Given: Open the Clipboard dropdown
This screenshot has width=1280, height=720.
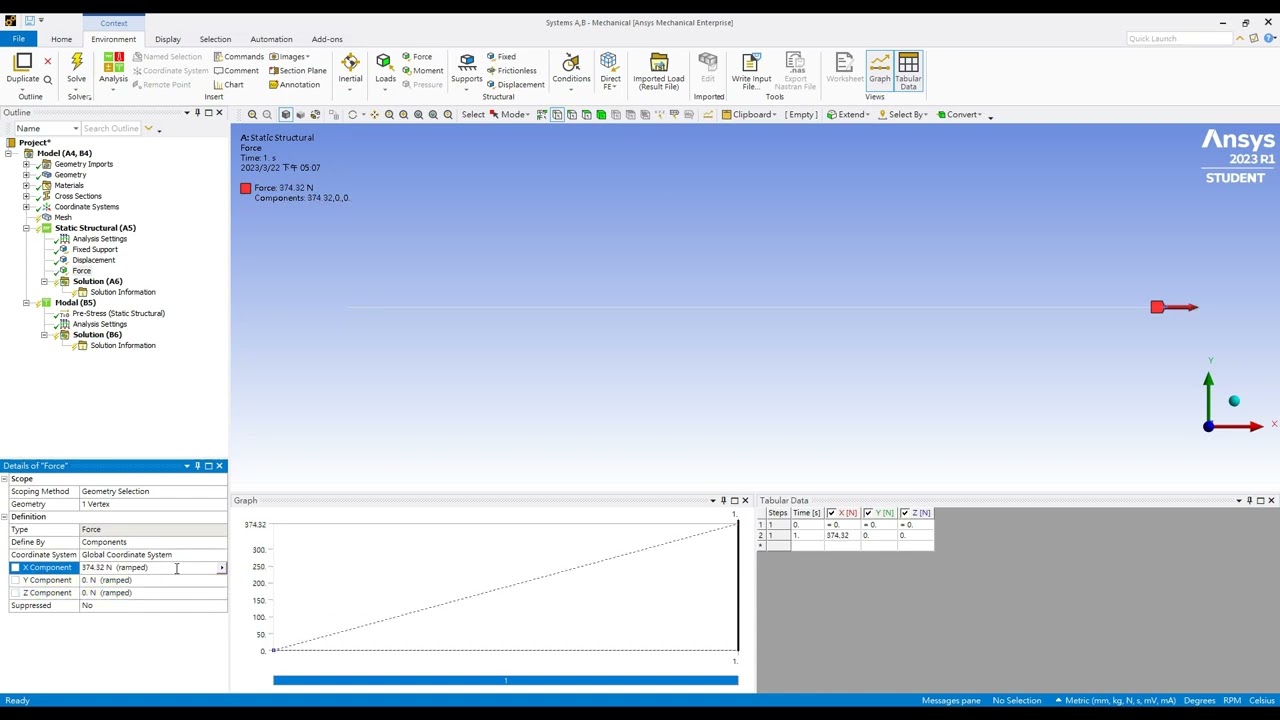Looking at the screenshot, I should point(749,115).
